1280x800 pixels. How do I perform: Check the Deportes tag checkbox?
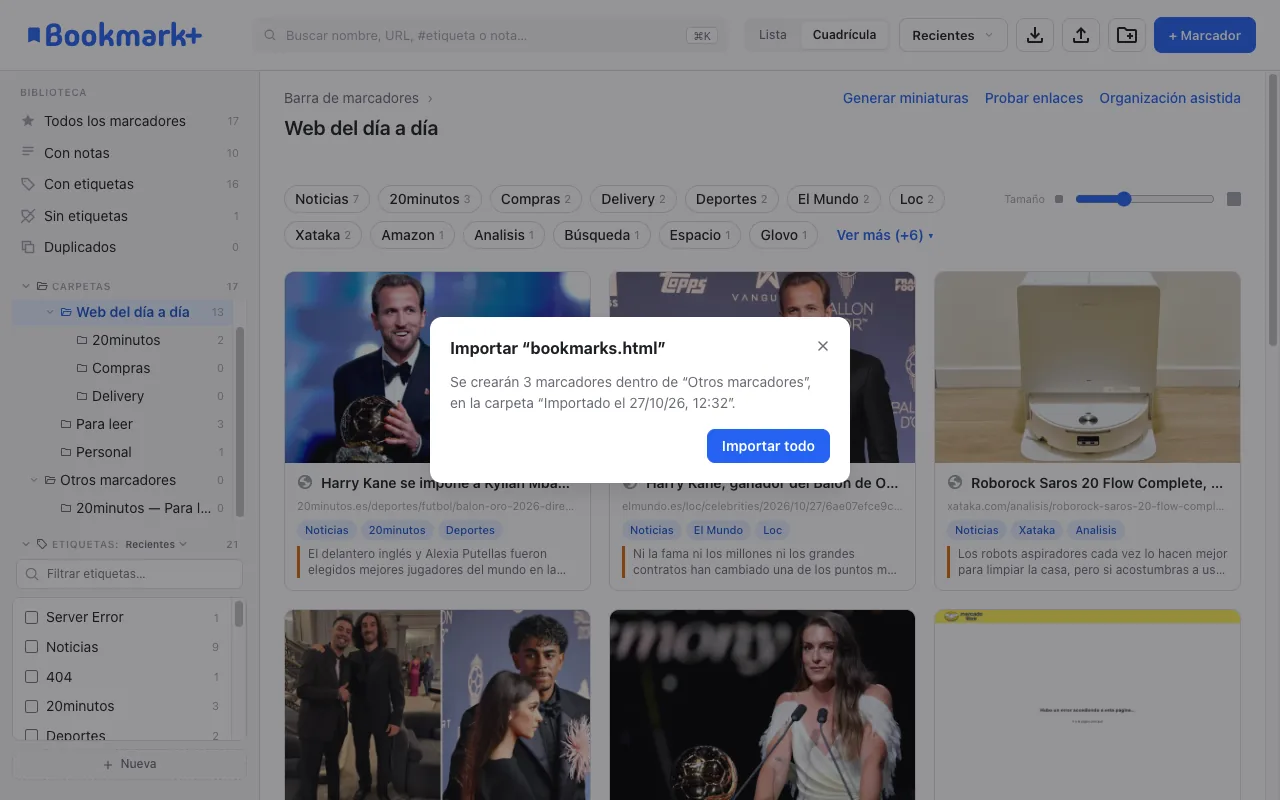31,736
